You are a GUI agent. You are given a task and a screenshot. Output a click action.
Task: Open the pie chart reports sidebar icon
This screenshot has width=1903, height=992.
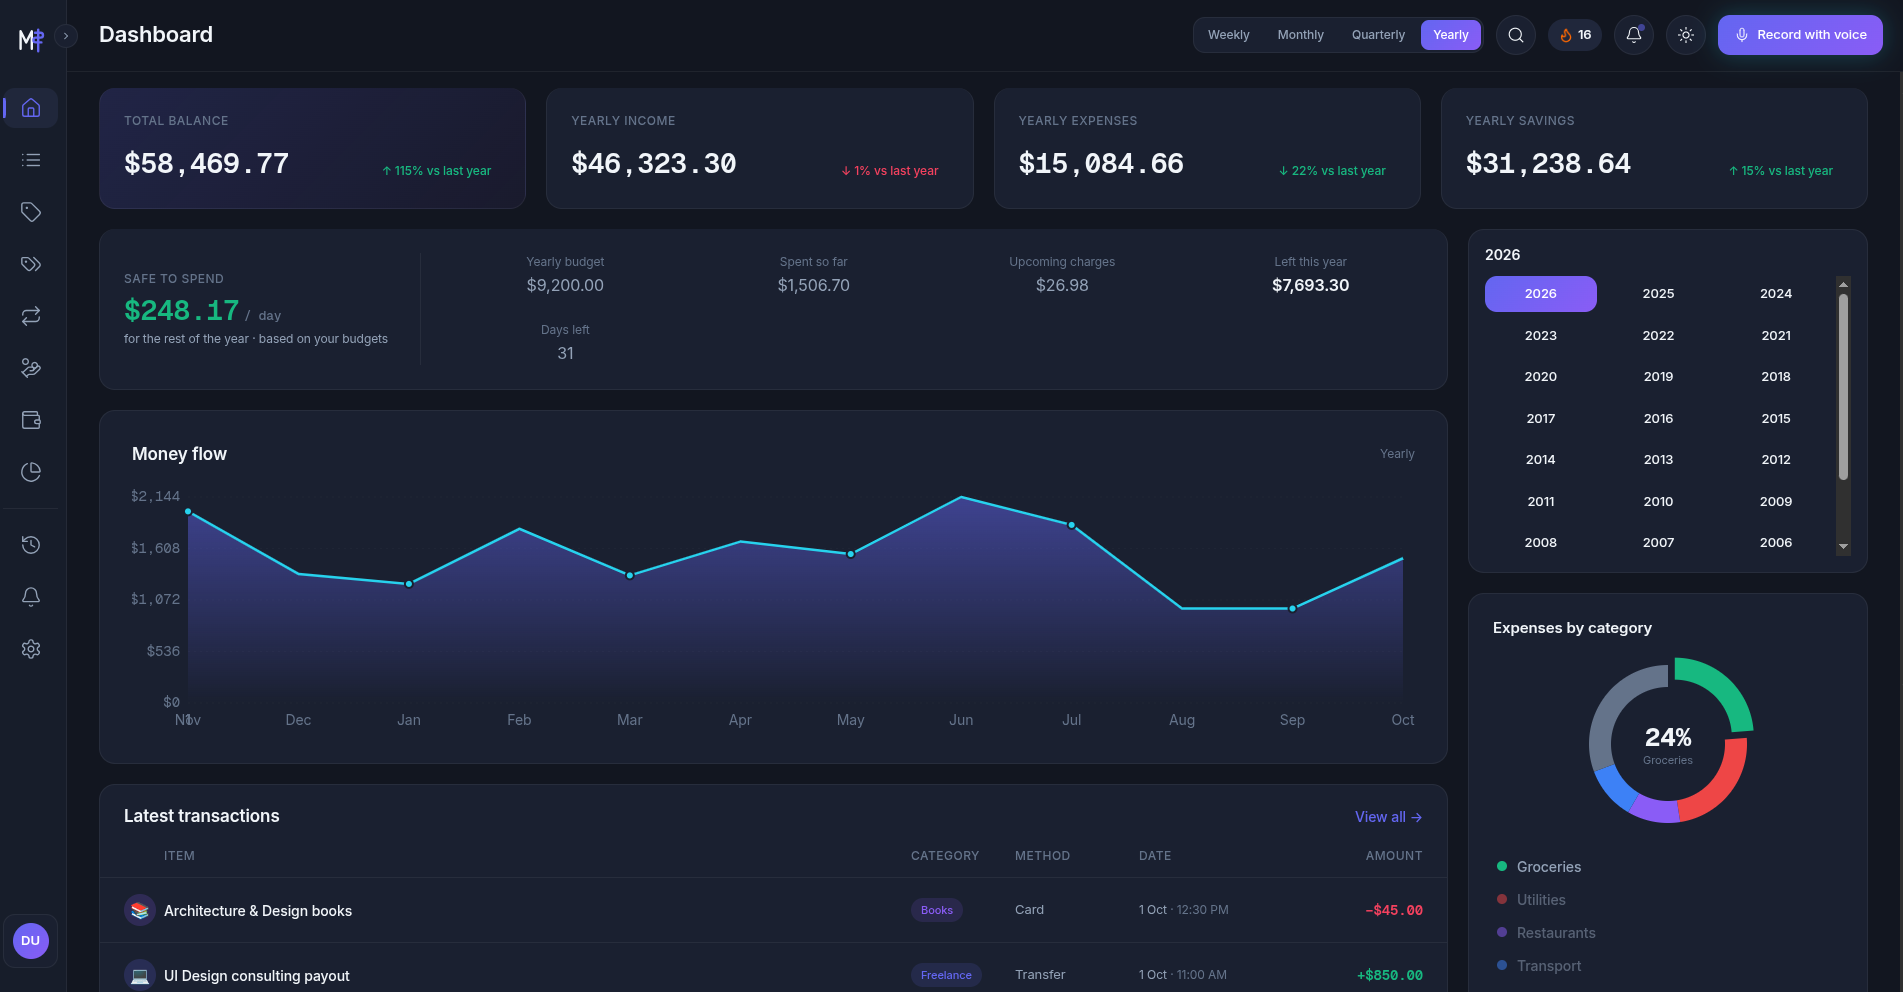tap(31, 472)
